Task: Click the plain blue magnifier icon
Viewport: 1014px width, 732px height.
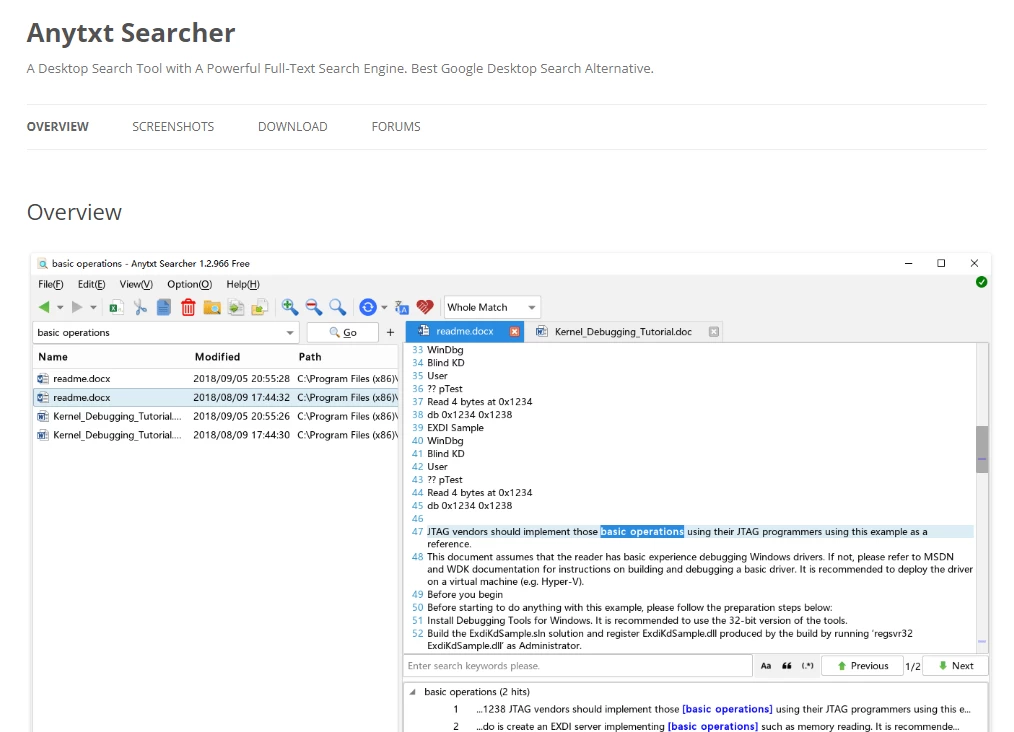Action: pyautogui.click(x=338, y=307)
